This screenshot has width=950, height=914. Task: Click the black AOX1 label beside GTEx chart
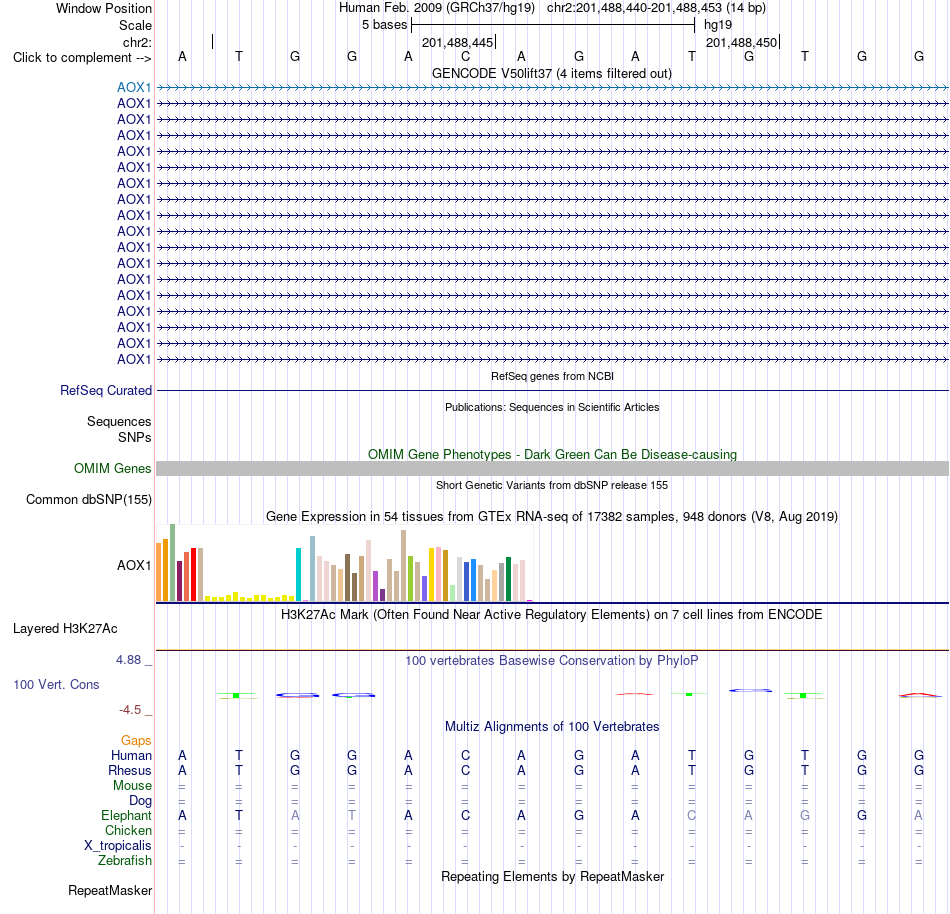(134, 565)
